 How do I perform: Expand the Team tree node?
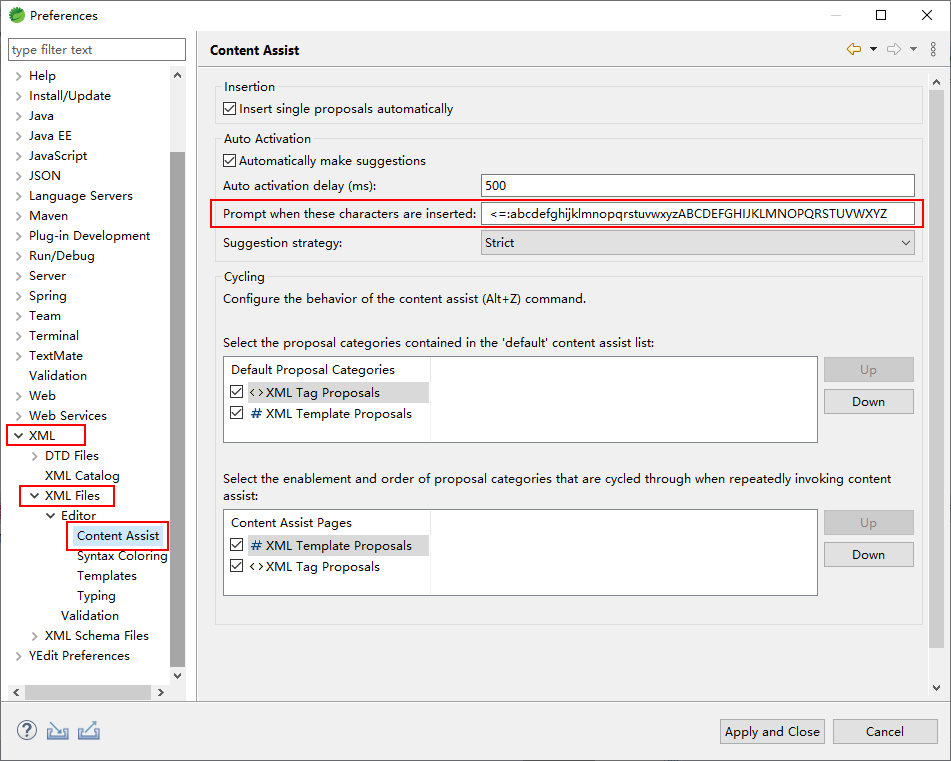coord(19,316)
